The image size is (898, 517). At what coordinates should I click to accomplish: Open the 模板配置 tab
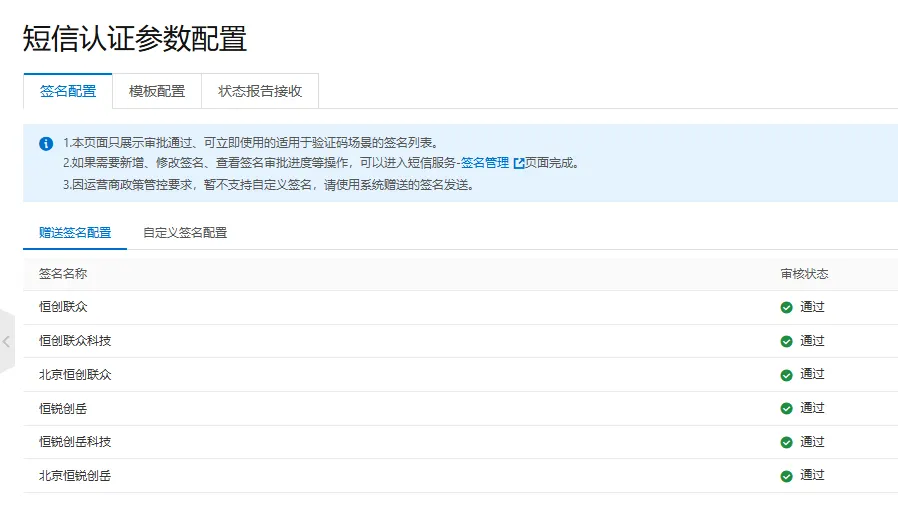click(157, 91)
